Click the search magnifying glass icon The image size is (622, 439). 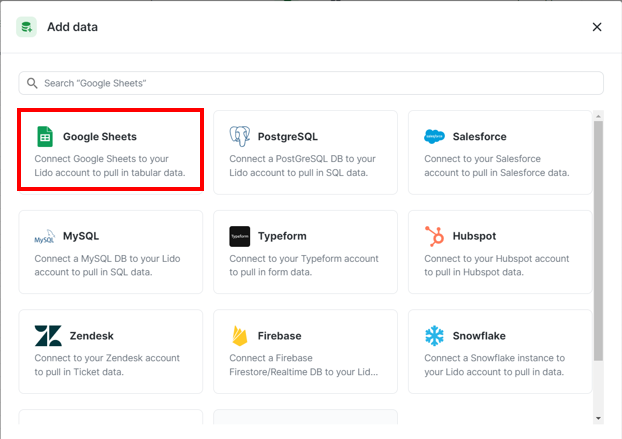click(32, 83)
